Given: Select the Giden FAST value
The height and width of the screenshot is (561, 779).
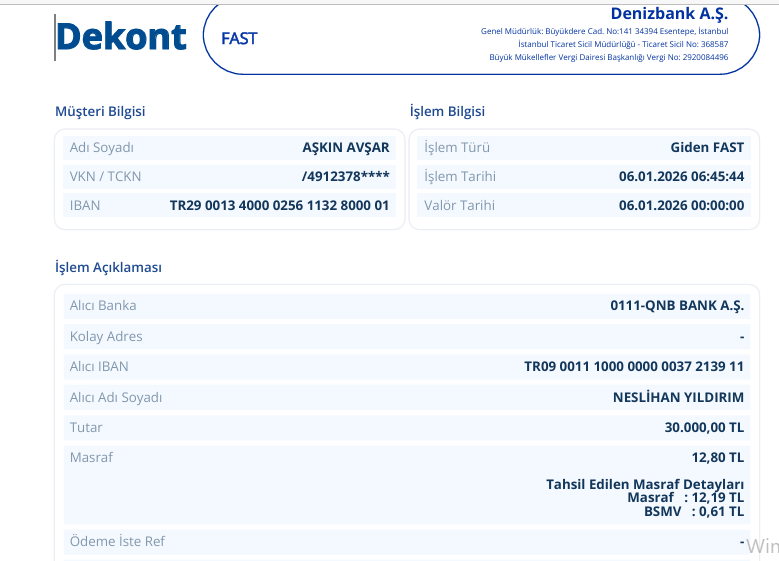Looking at the screenshot, I should pos(707,148).
